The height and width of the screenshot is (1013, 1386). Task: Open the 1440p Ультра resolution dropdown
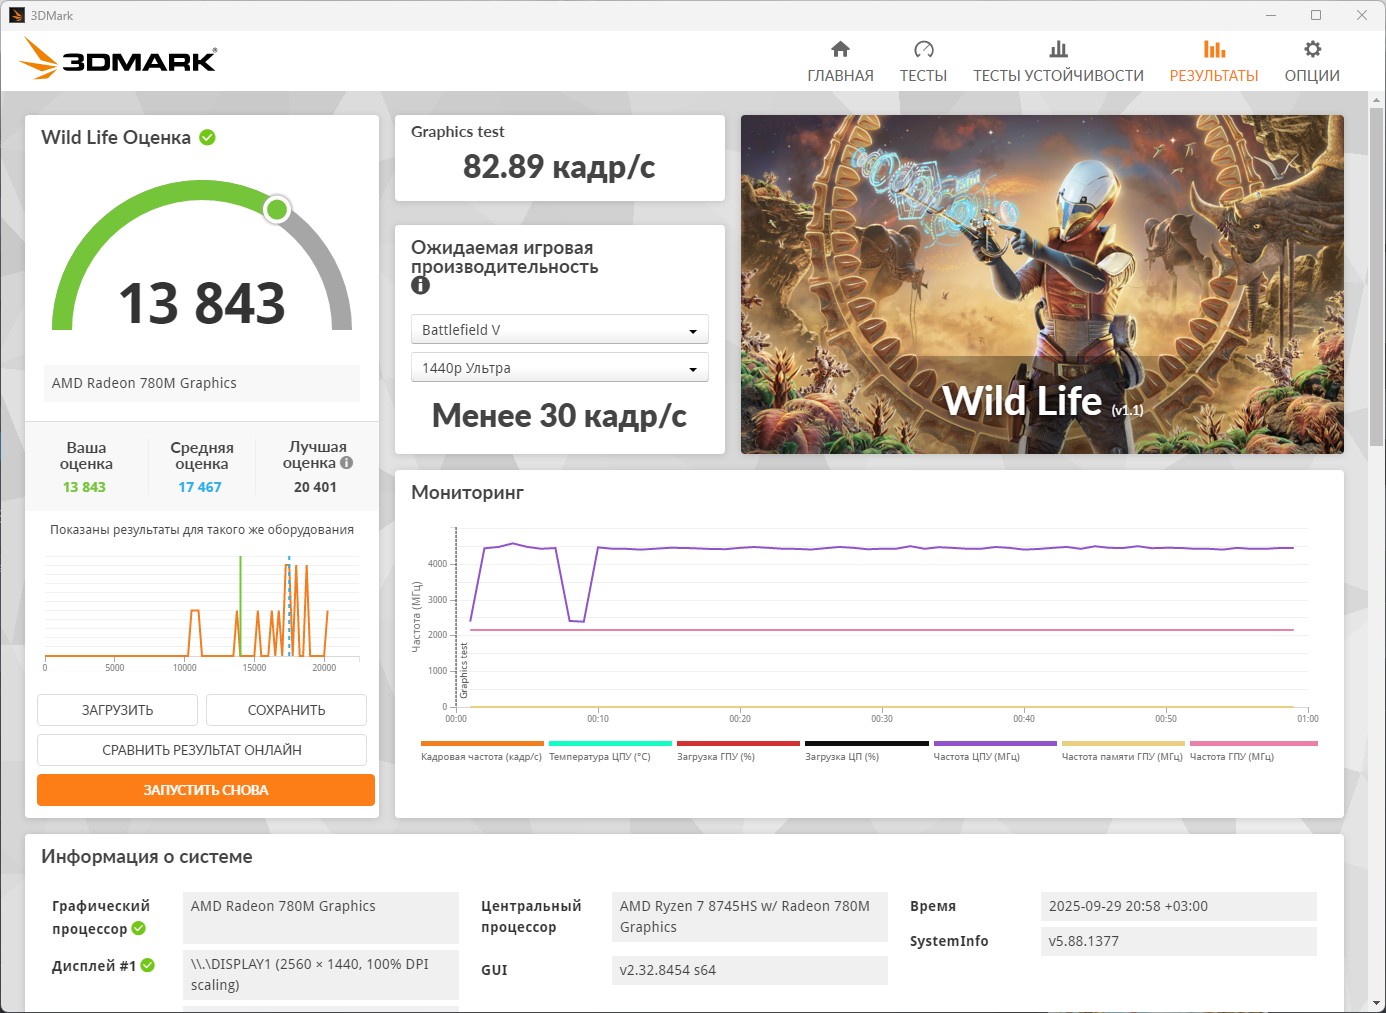[560, 368]
